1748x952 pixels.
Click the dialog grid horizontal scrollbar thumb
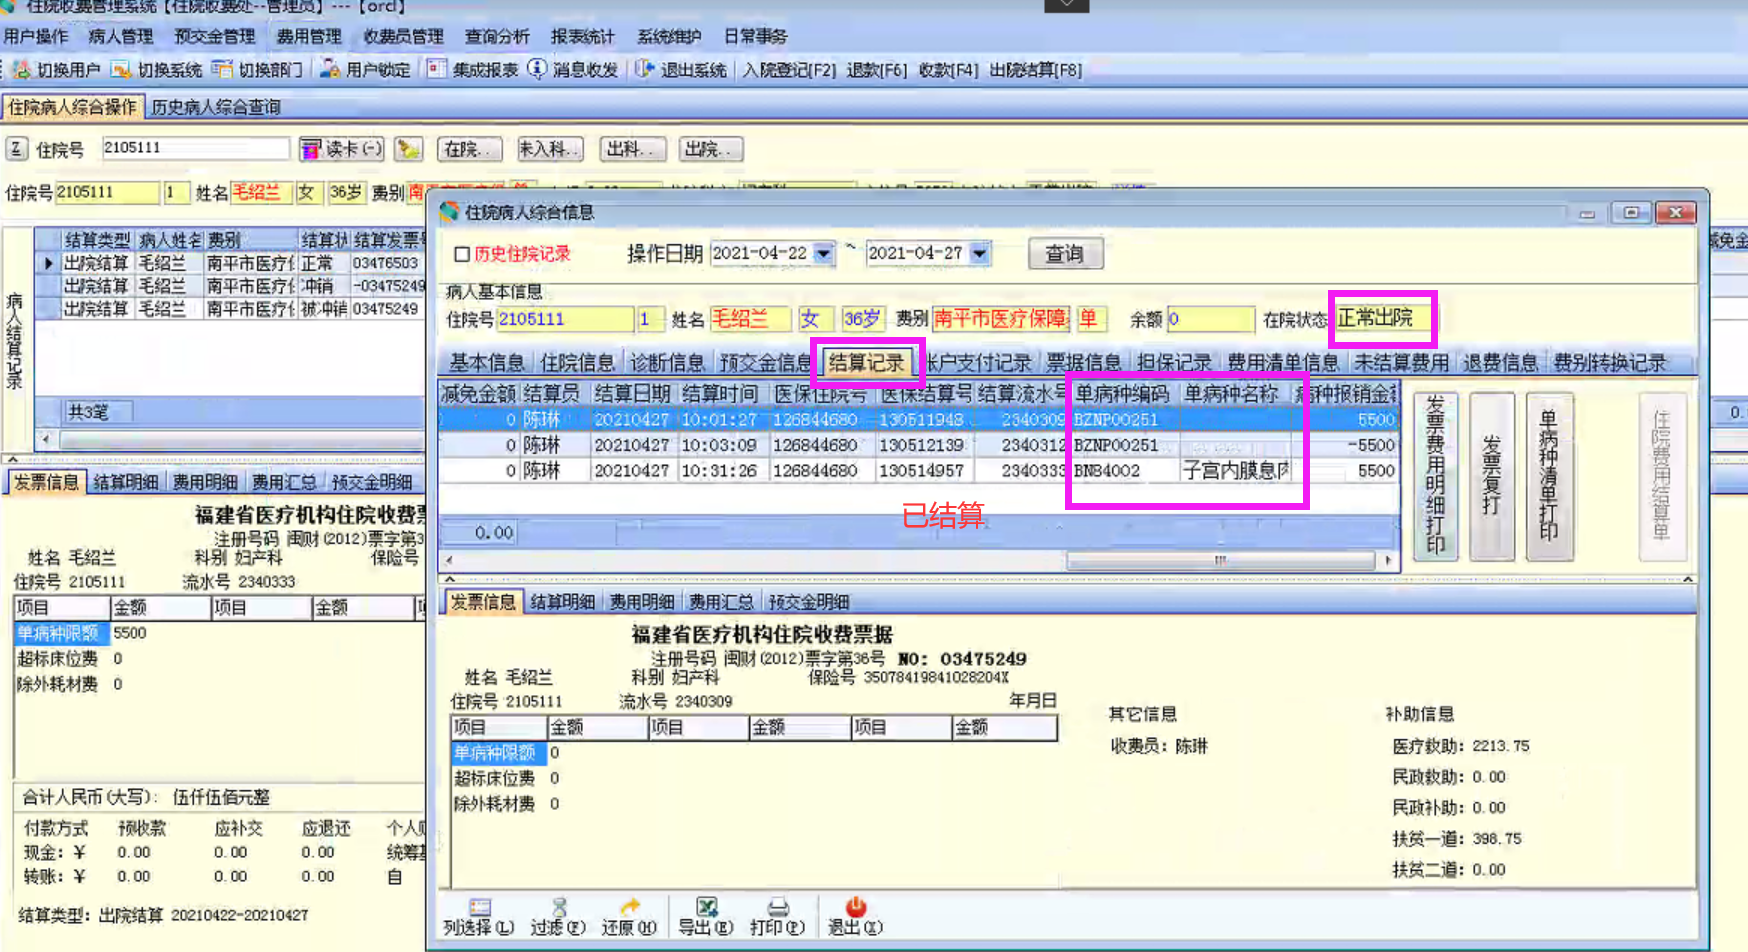1220,560
